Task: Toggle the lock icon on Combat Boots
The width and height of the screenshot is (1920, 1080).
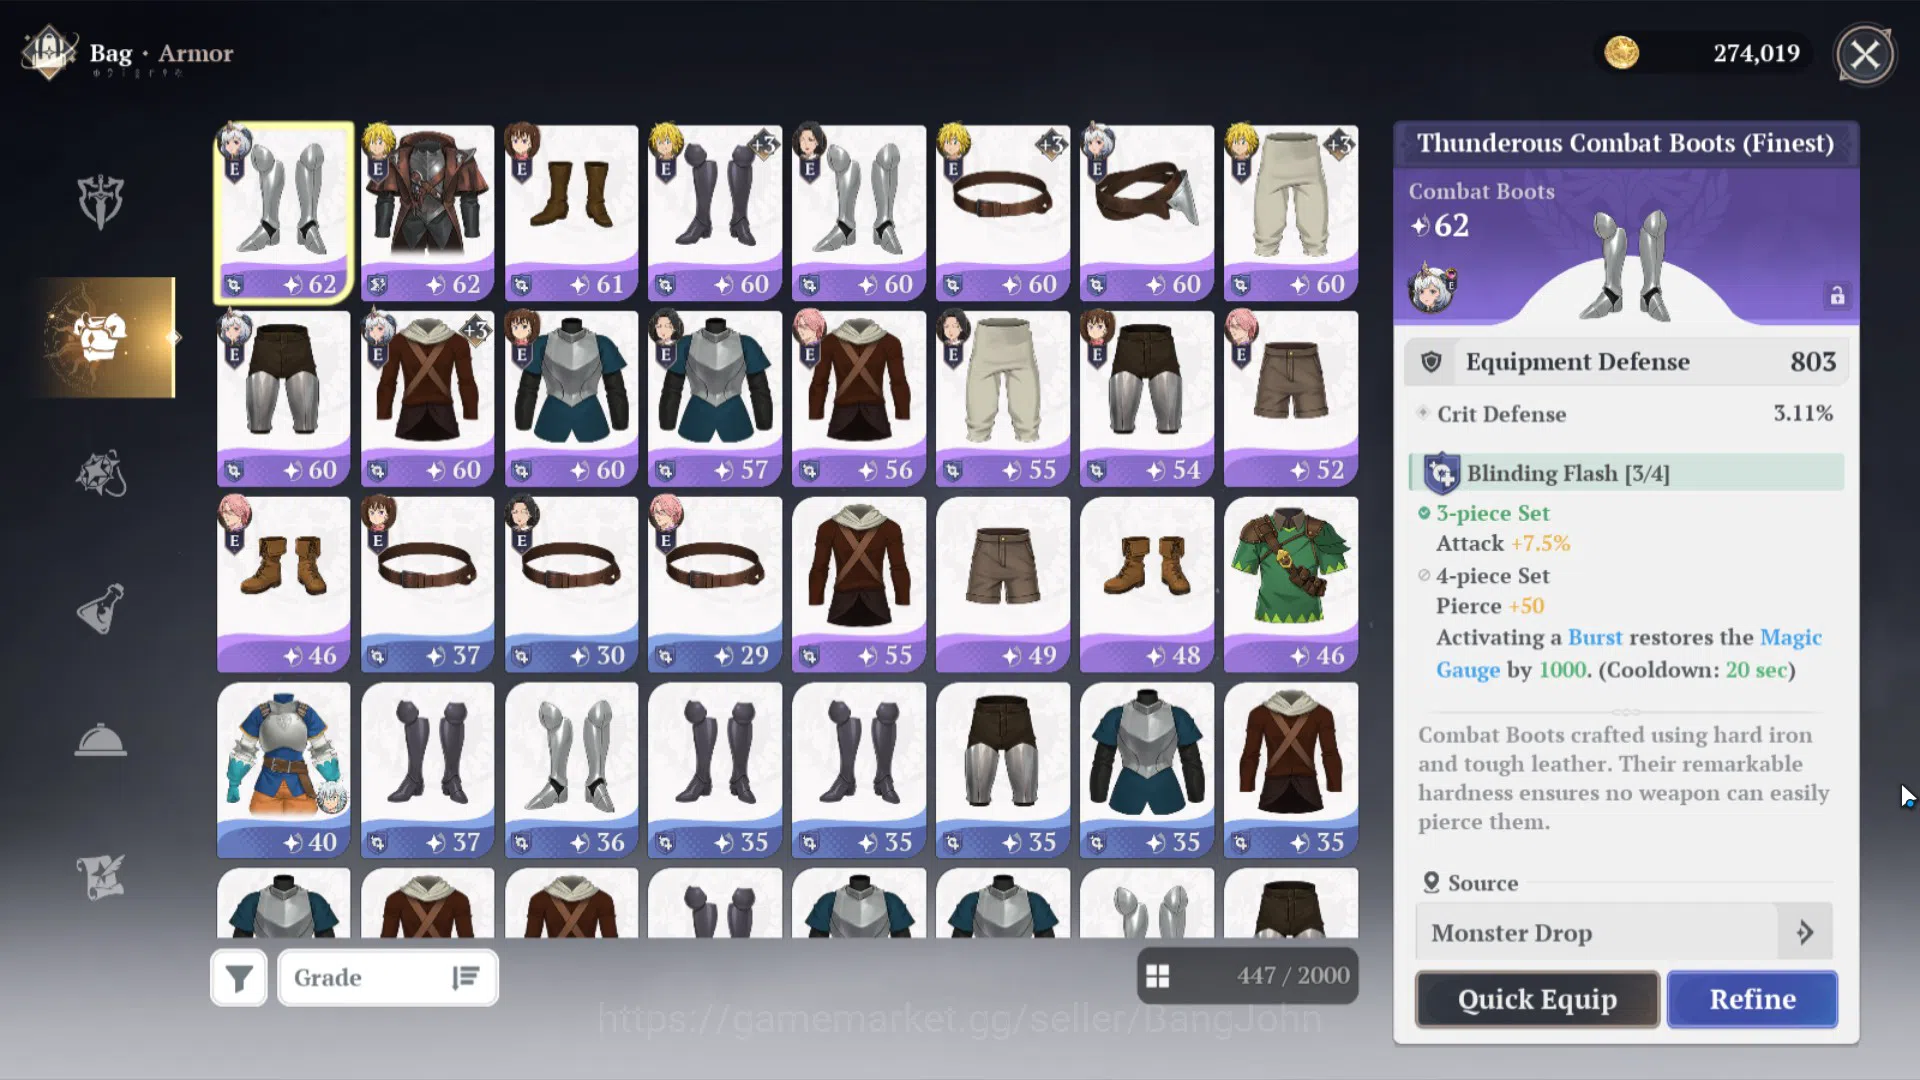Action: pos(1837,296)
